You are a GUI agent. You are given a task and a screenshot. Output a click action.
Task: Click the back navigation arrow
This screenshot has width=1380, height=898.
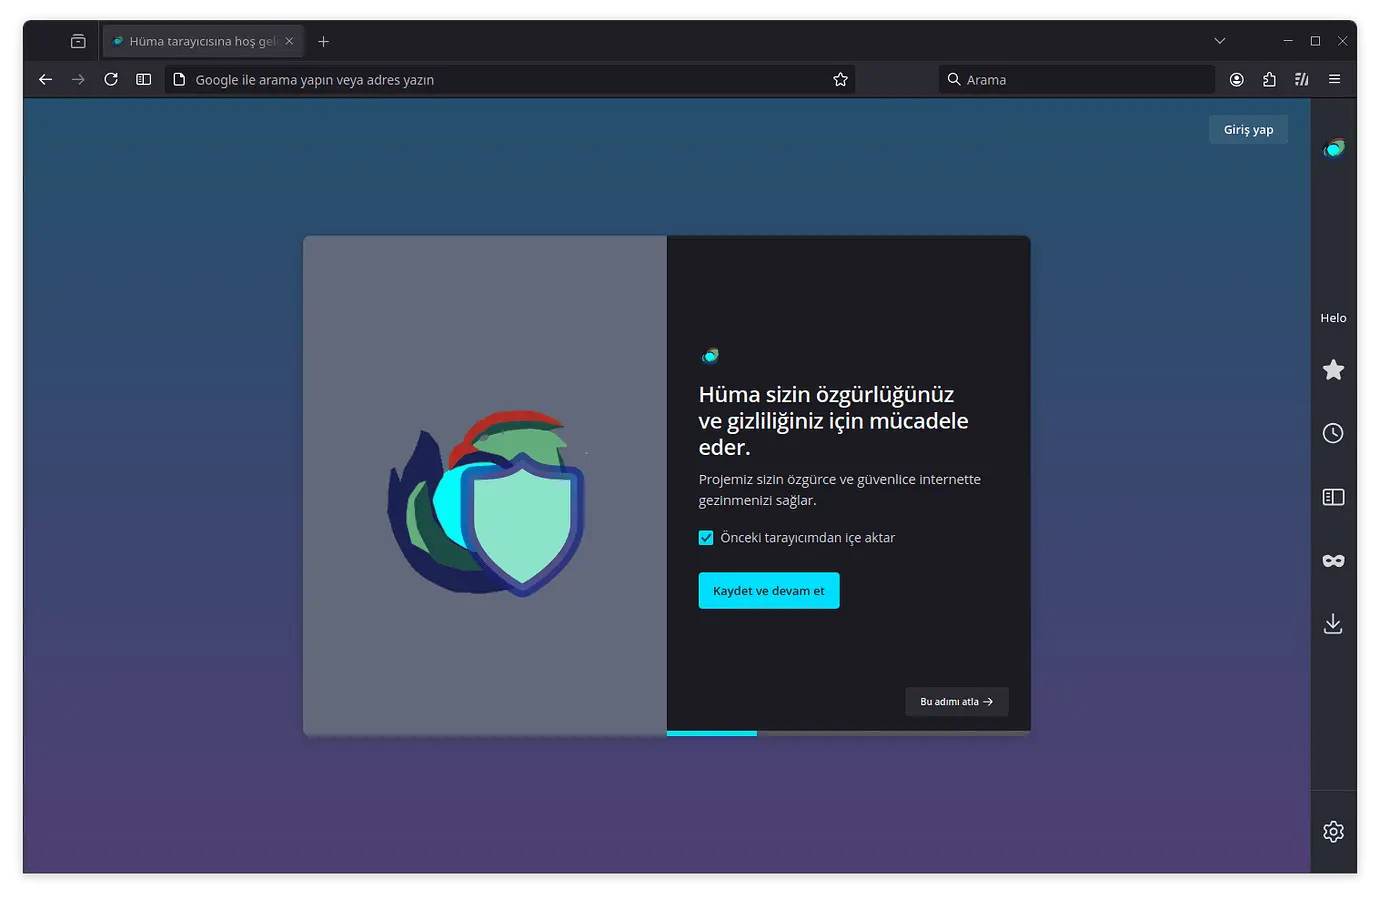point(45,80)
